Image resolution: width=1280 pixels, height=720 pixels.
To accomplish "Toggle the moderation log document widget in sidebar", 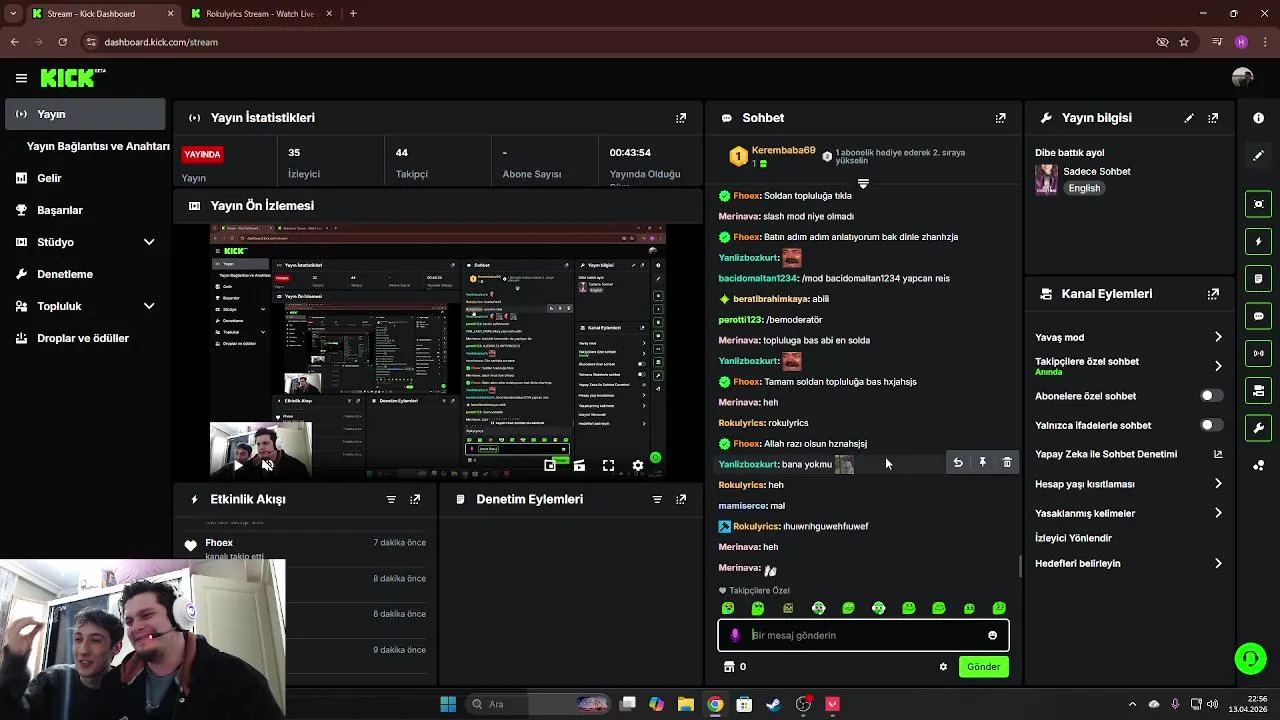I will pyautogui.click(x=1258, y=278).
